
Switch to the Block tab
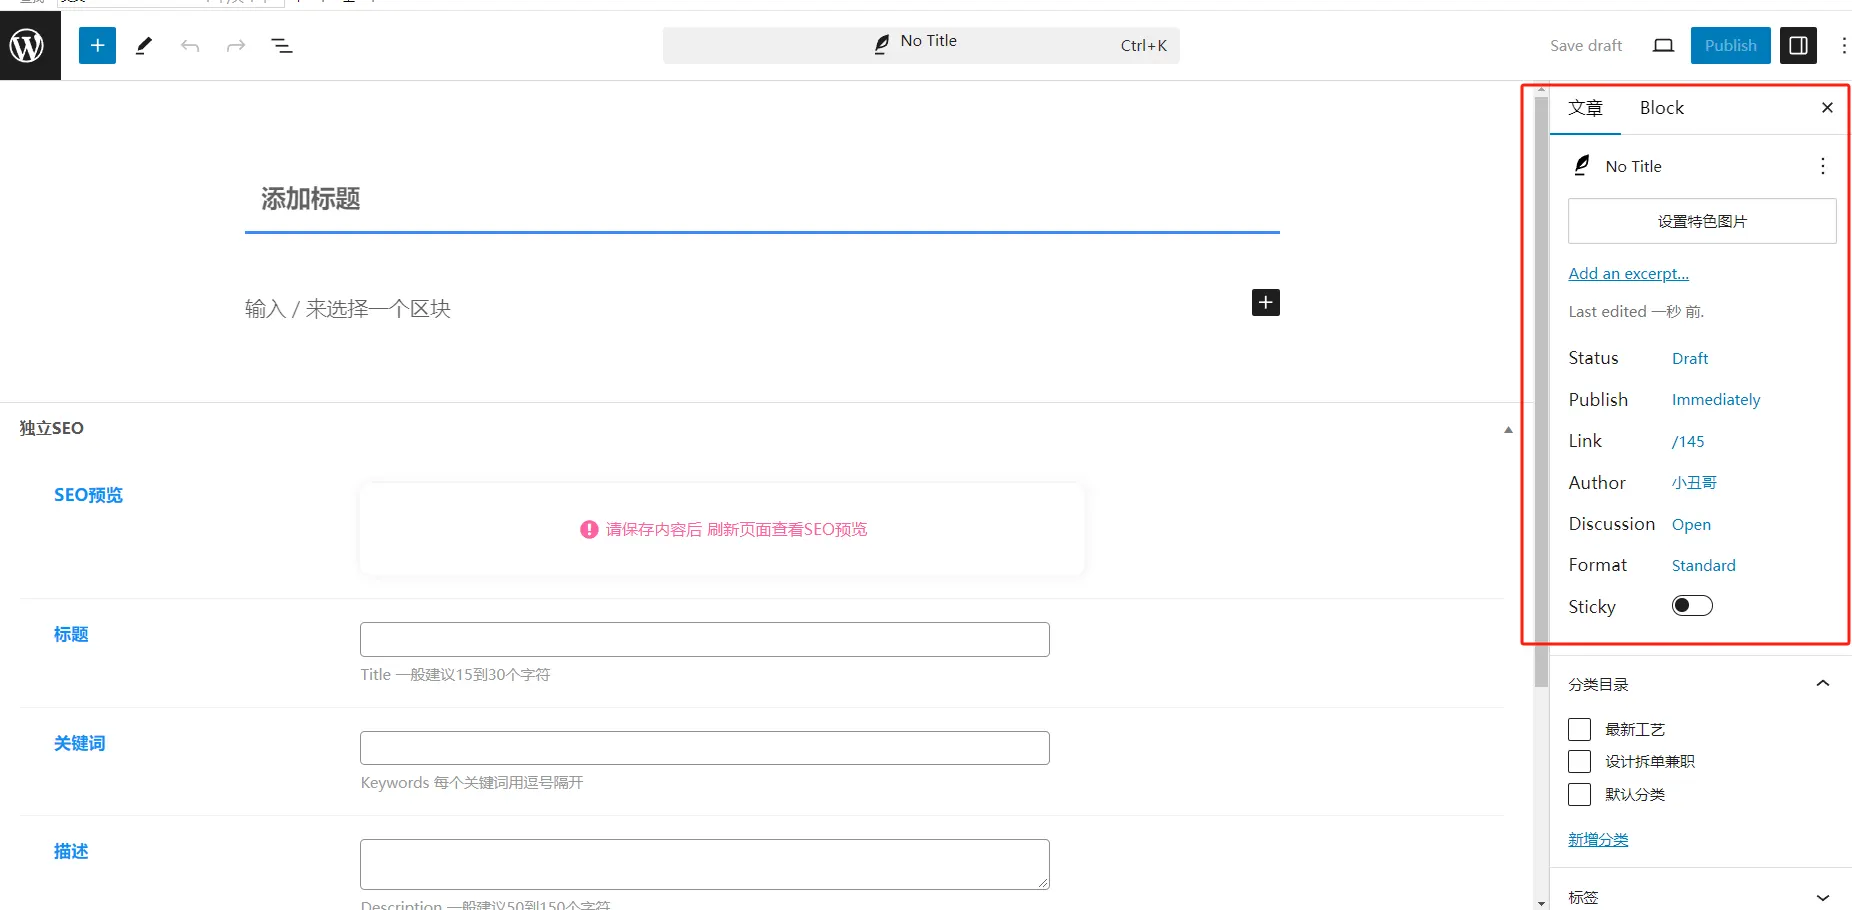(x=1662, y=108)
